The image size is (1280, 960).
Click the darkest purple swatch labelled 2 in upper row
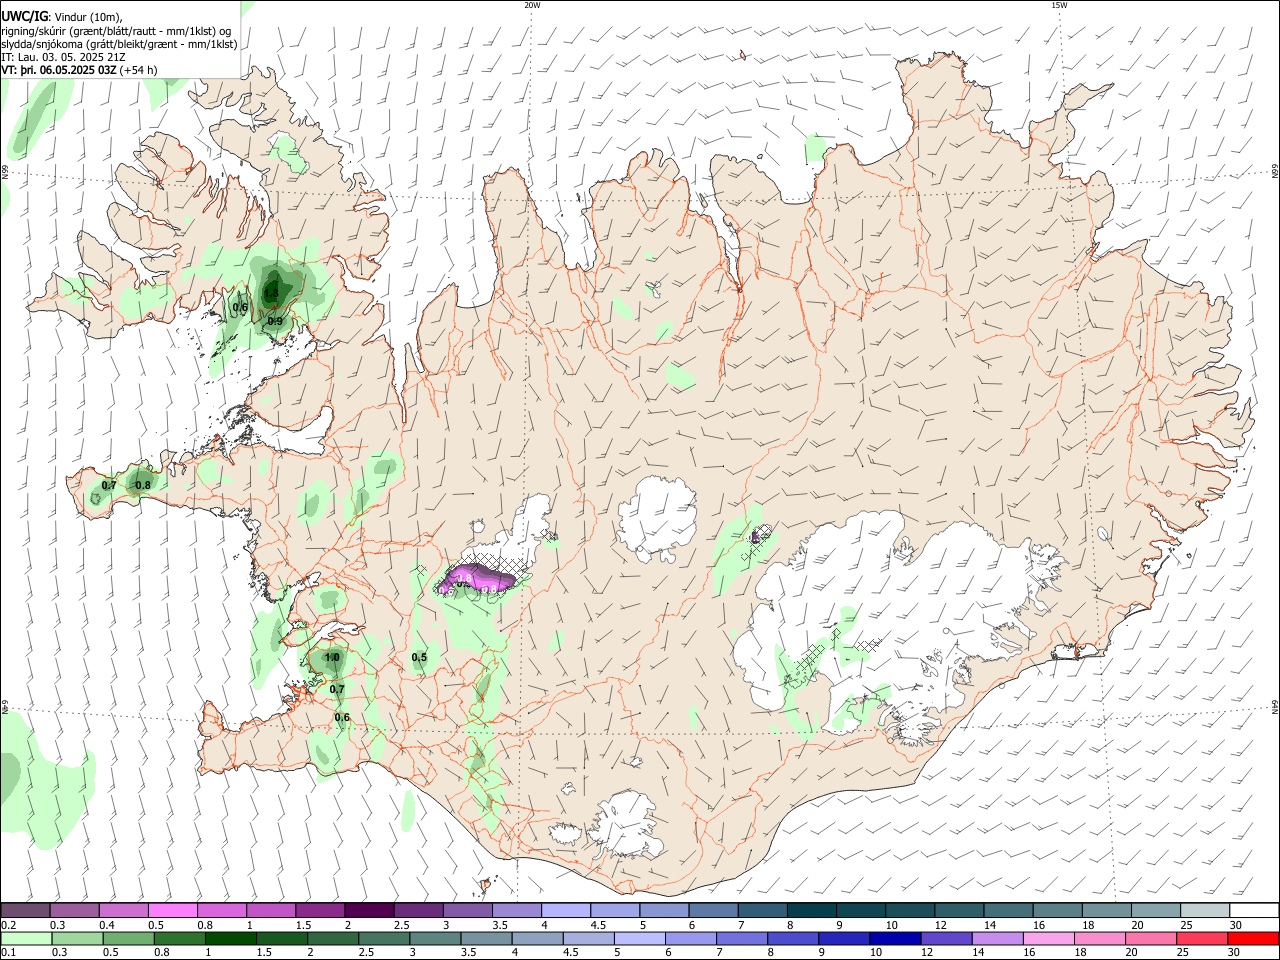click(x=368, y=911)
